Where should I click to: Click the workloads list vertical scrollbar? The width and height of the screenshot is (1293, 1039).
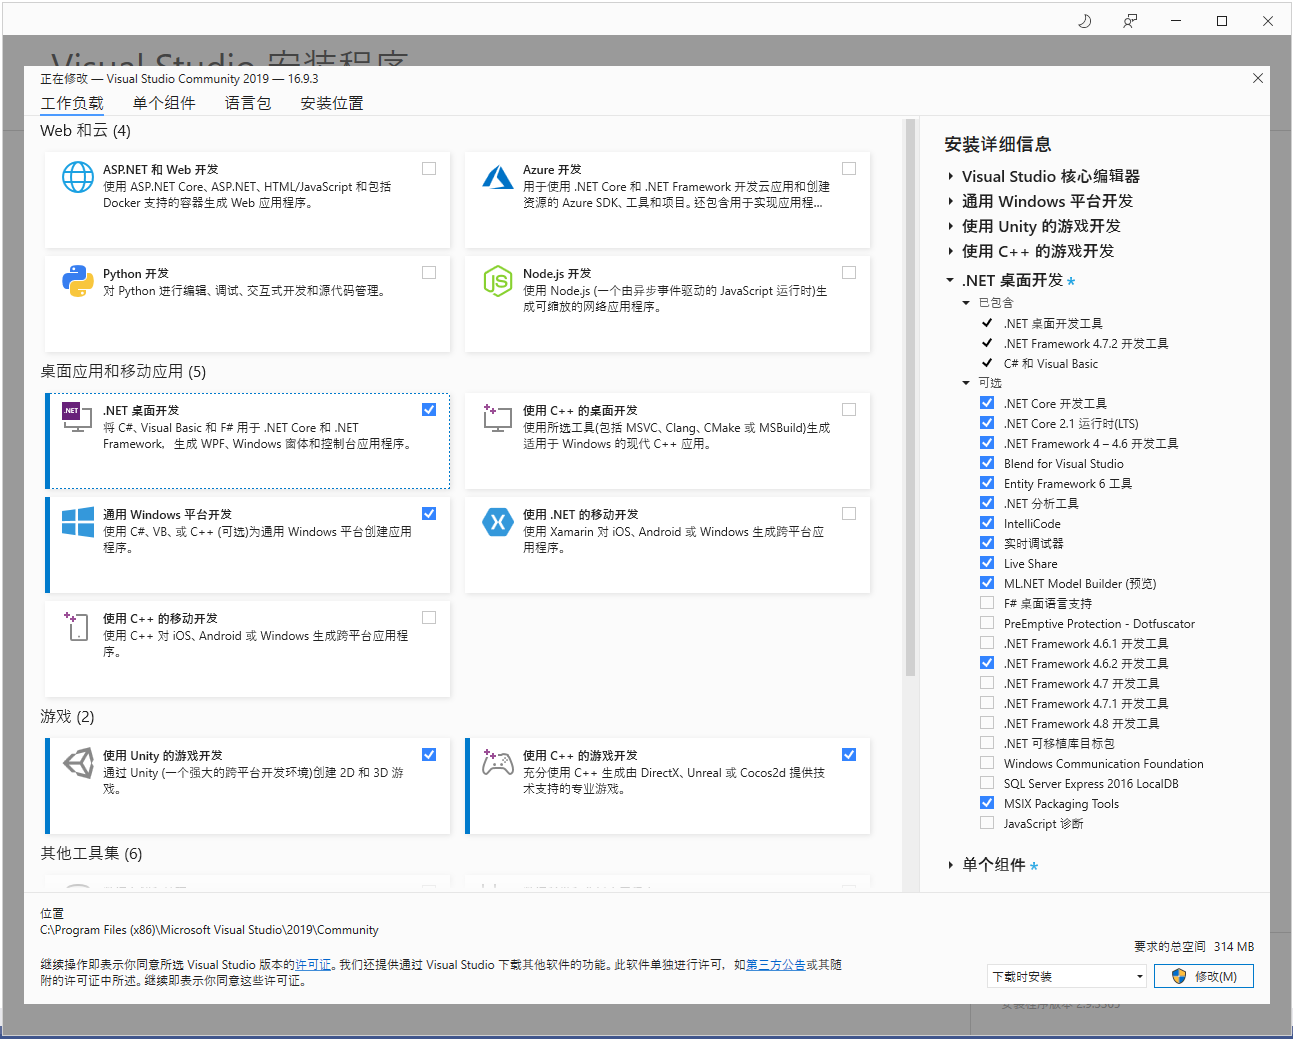910,400
